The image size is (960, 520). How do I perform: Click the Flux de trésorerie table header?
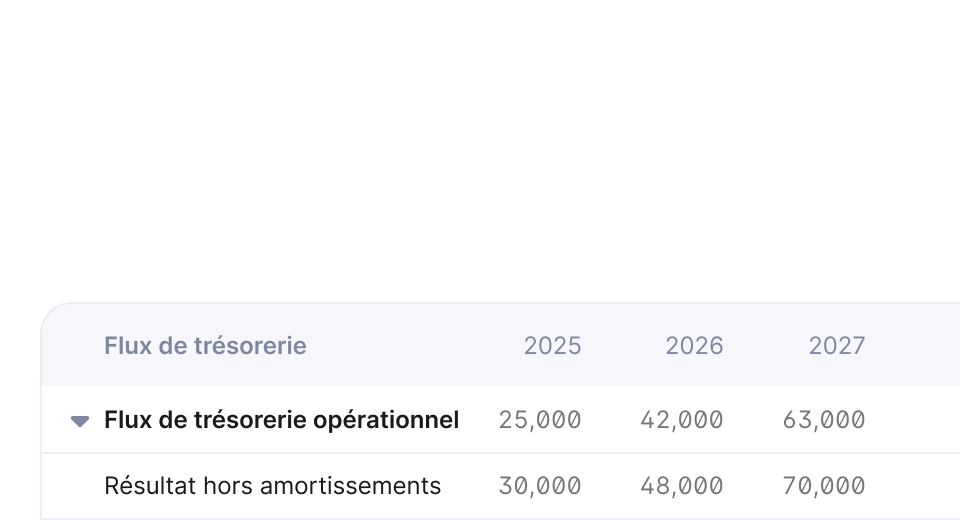point(205,346)
